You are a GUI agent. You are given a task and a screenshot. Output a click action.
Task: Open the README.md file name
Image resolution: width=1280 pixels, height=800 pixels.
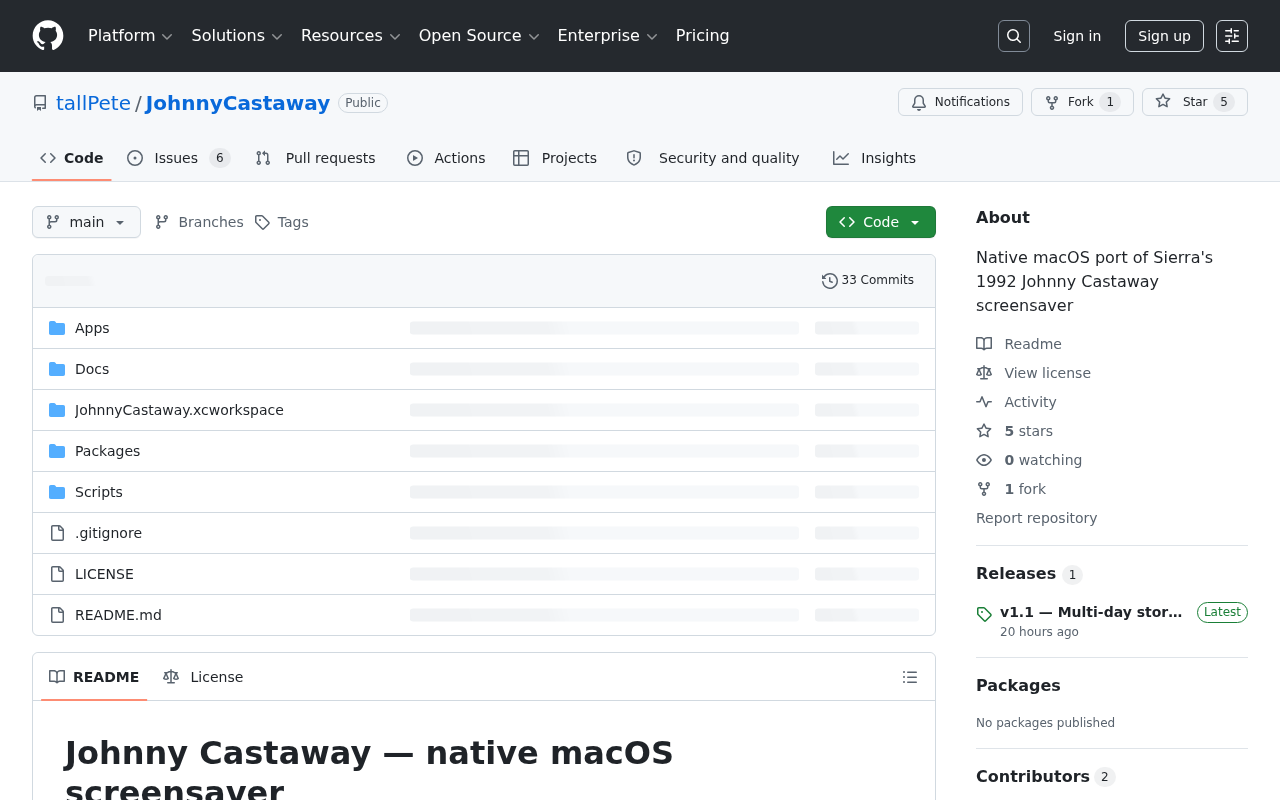coord(118,615)
